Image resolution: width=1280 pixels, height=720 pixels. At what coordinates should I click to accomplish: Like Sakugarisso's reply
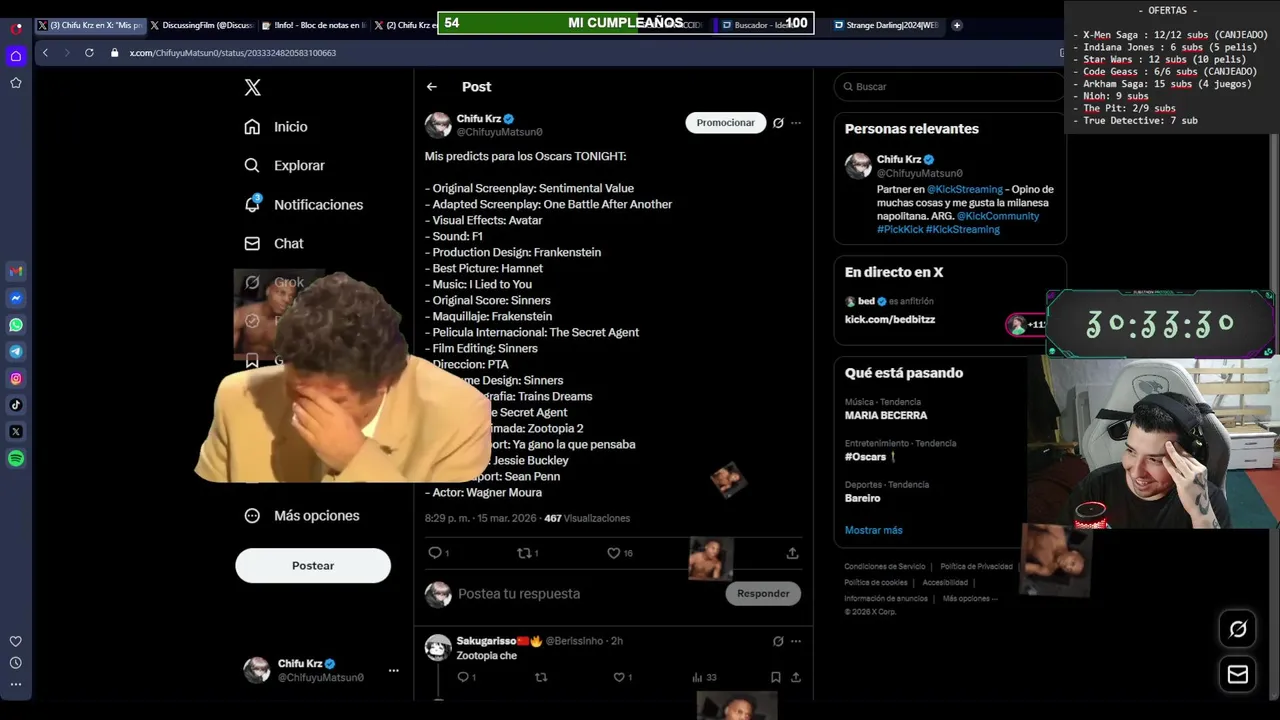tap(618, 677)
